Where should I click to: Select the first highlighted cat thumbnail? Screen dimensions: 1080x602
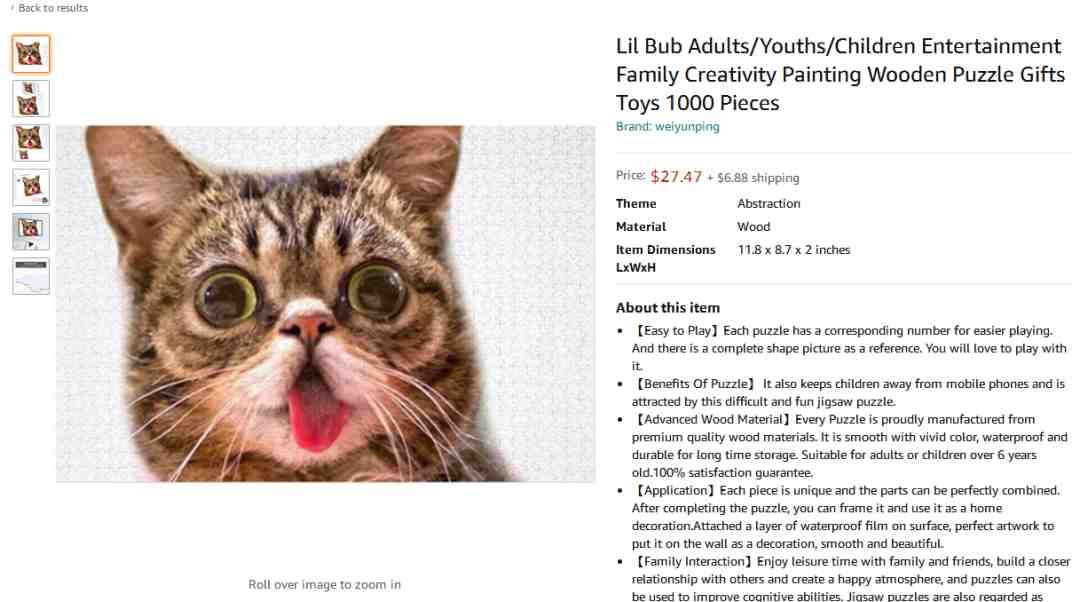coord(31,54)
